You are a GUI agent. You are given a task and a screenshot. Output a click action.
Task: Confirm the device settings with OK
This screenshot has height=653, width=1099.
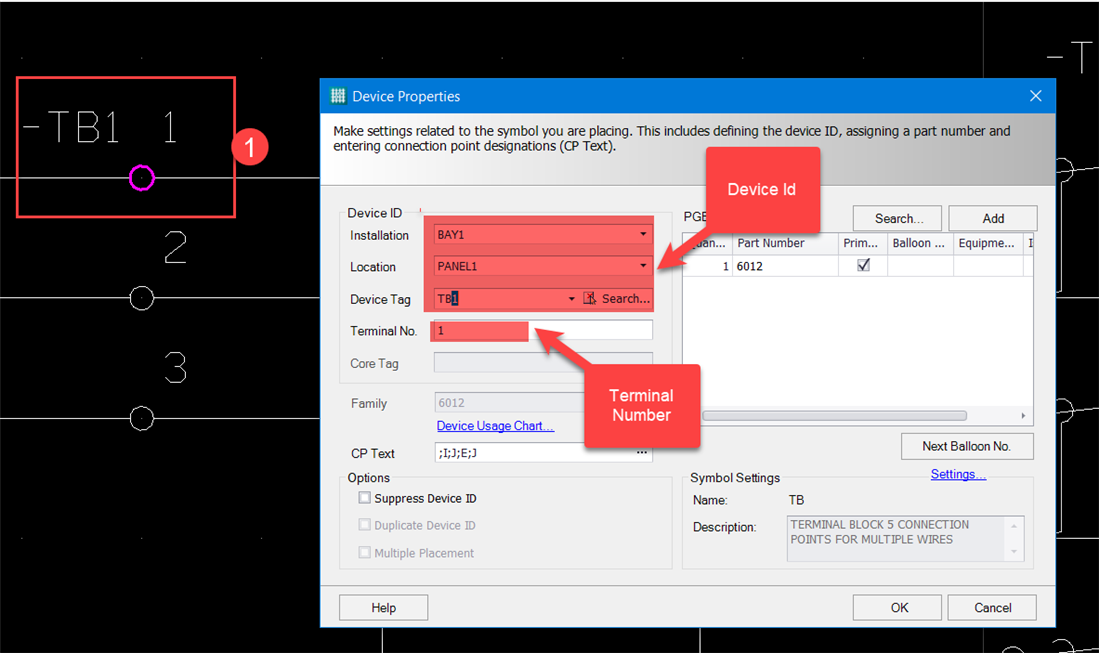click(x=896, y=607)
